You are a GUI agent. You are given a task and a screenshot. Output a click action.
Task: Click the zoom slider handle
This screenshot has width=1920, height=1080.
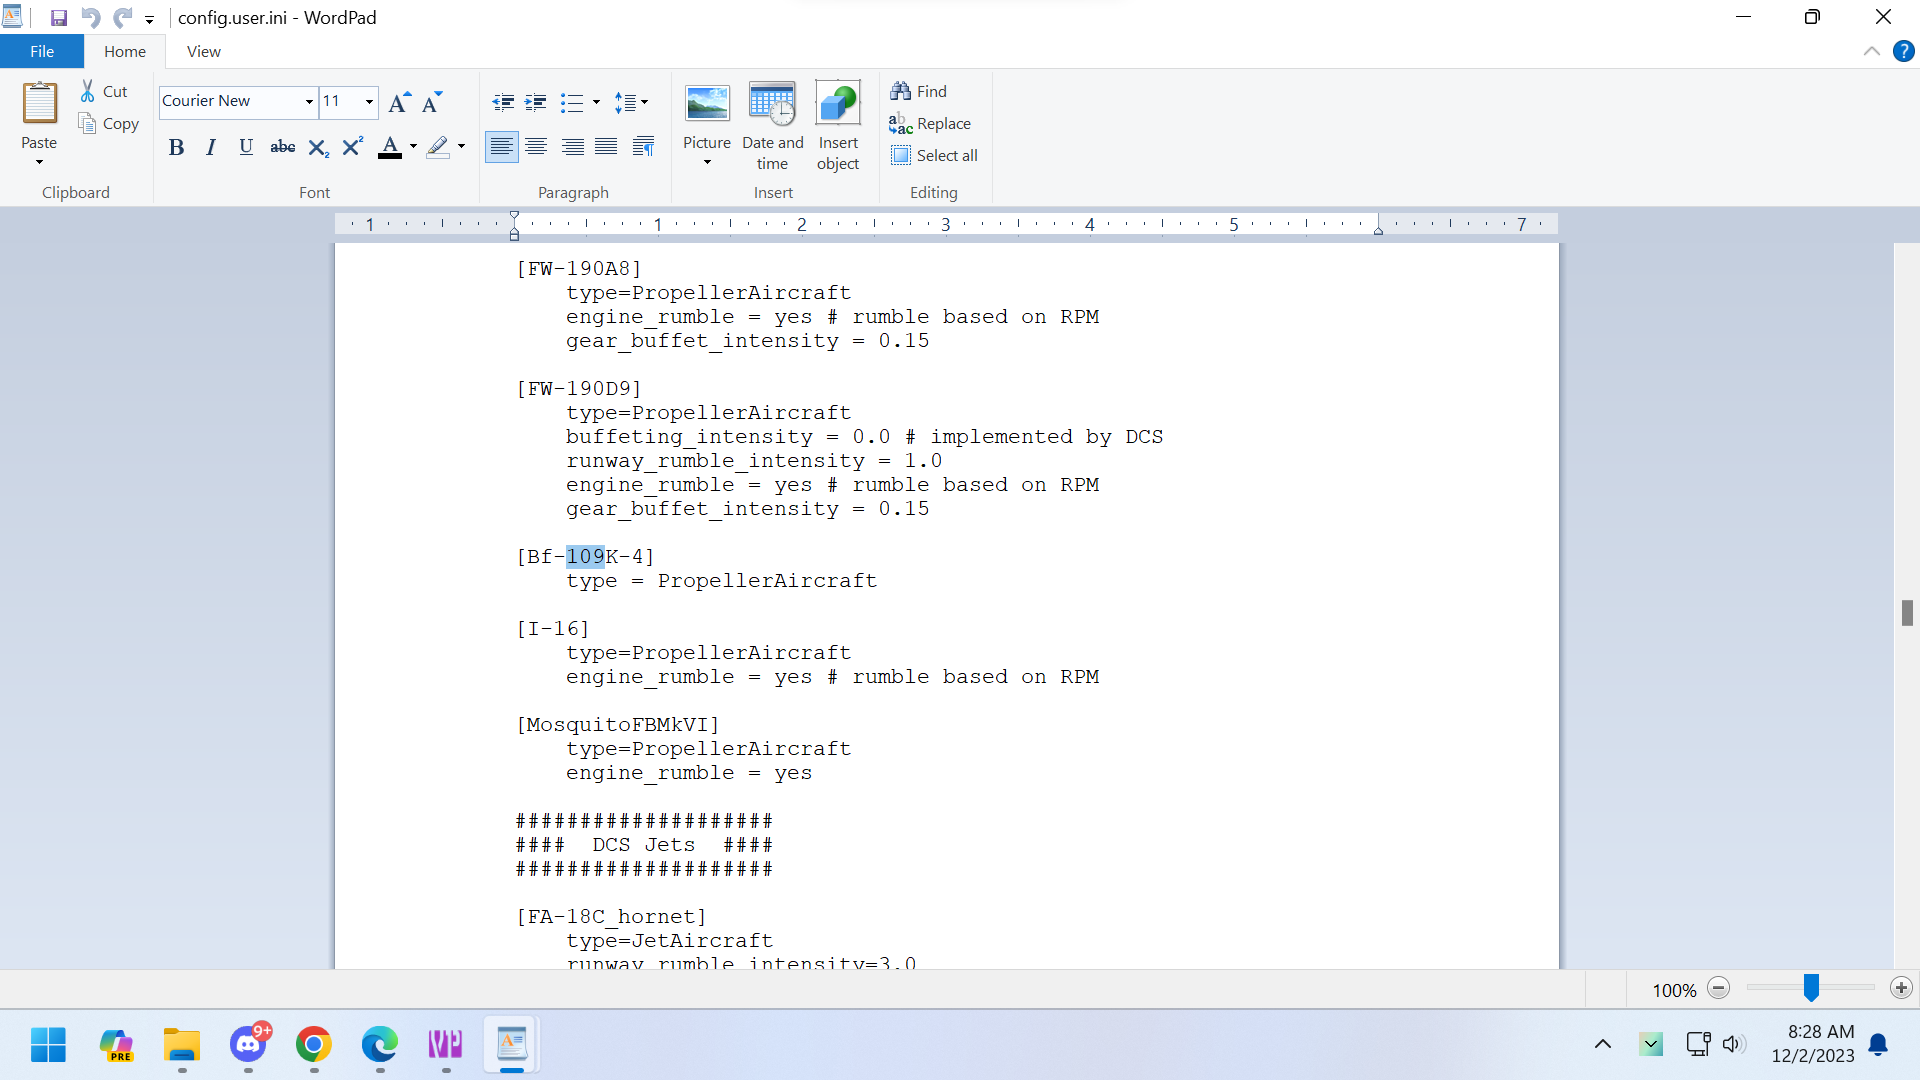1811,988
